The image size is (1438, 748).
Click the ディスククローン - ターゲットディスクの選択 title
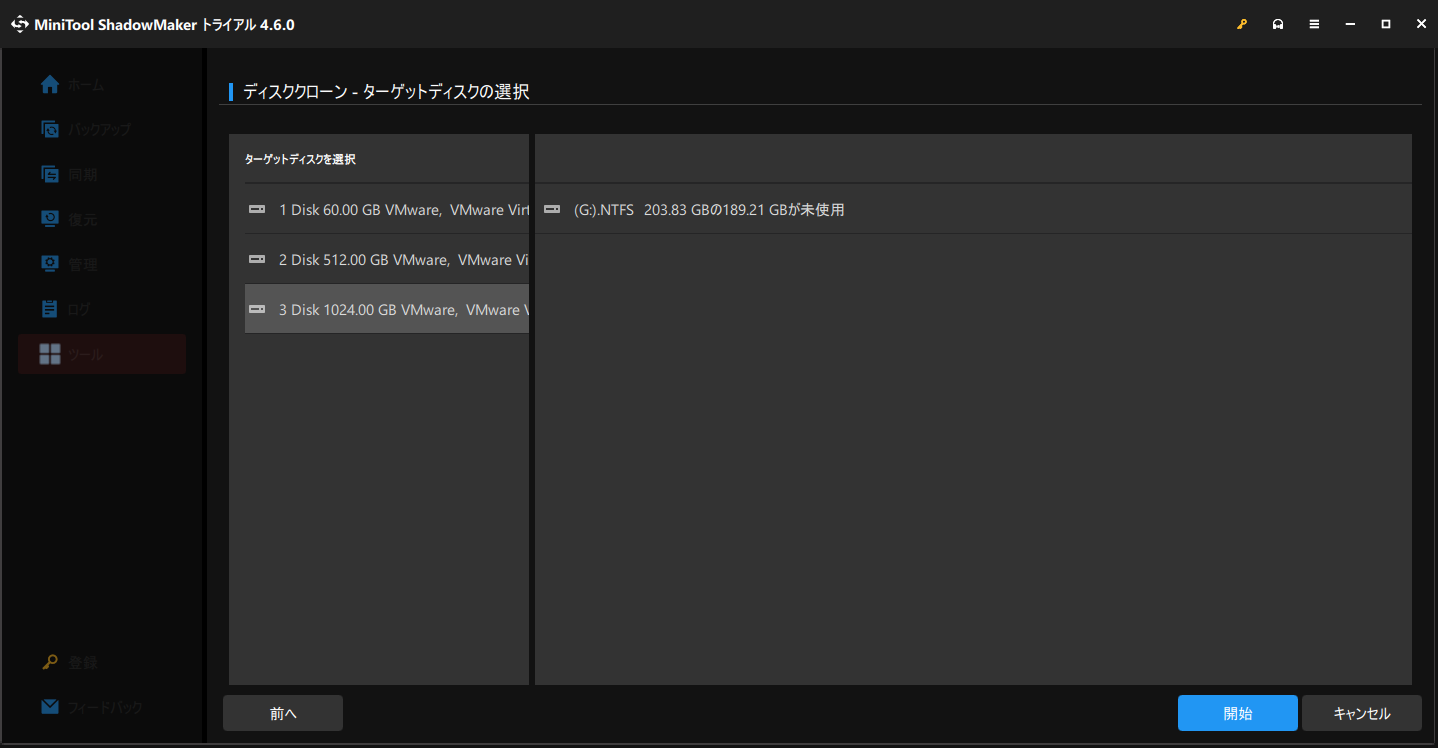386,92
